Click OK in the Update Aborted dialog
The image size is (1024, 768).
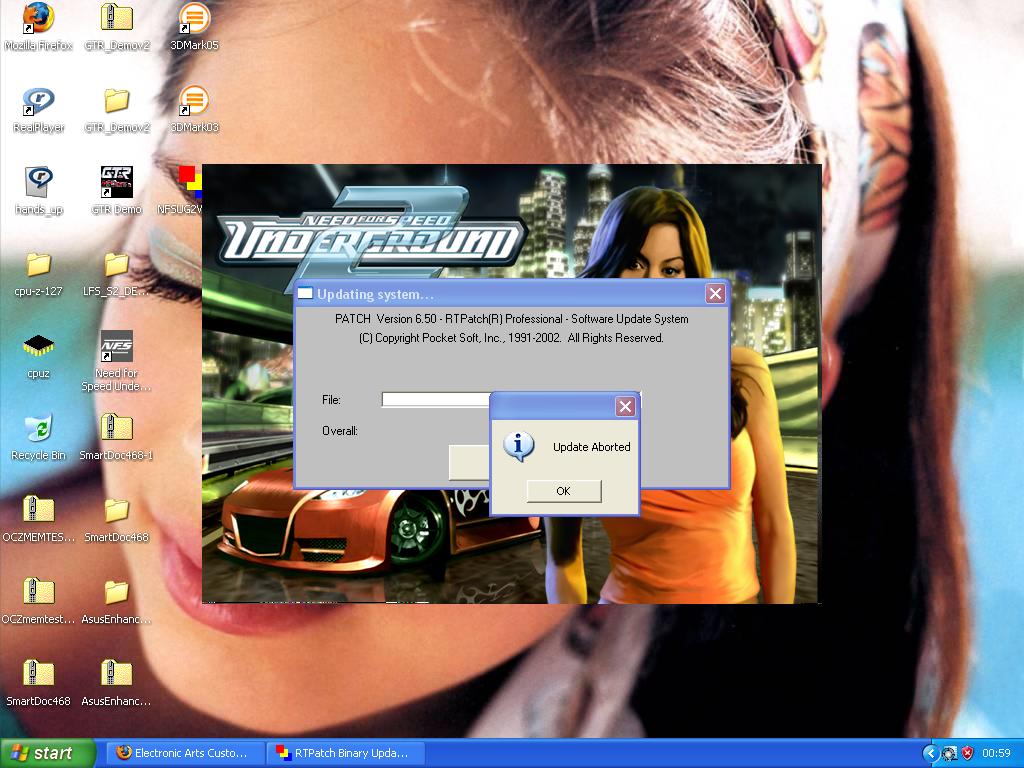coord(564,491)
